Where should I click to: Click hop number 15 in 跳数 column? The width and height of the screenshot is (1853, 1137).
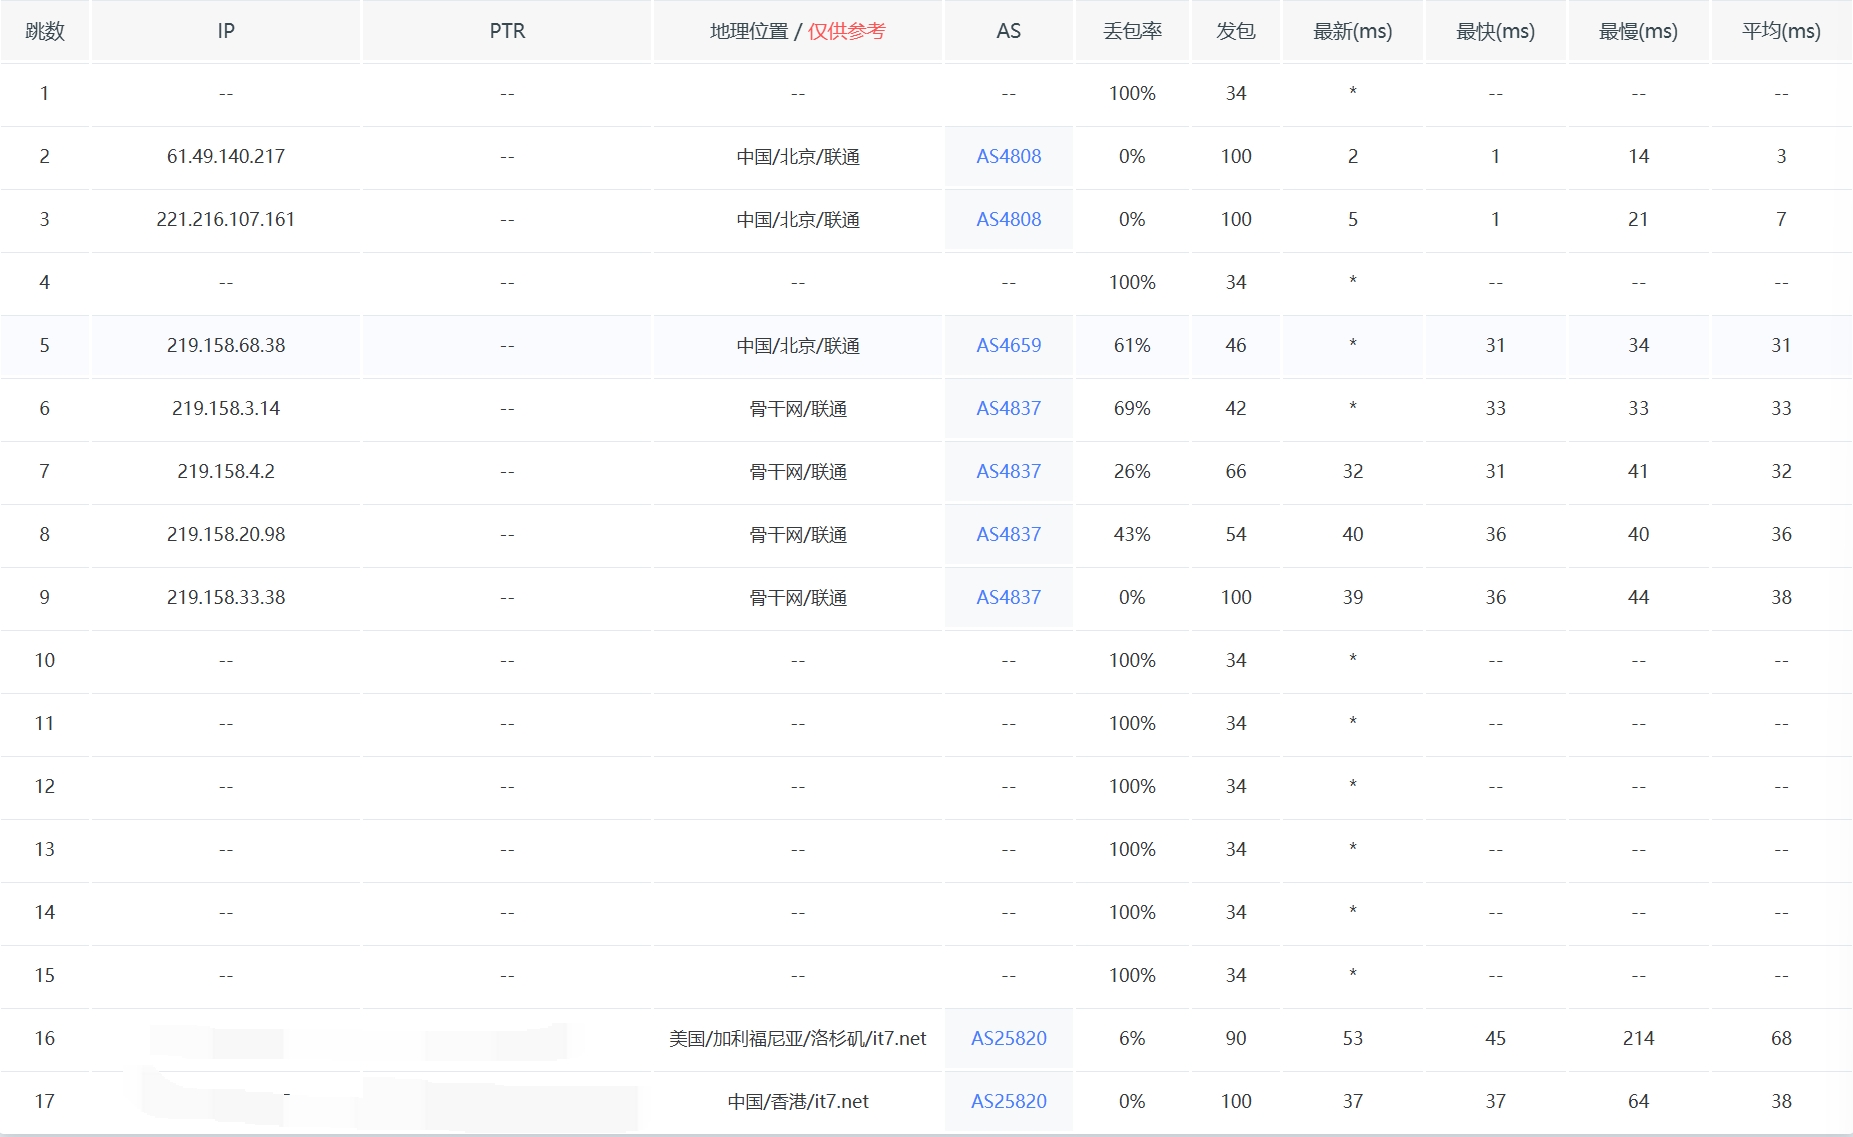(x=45, y=975)
